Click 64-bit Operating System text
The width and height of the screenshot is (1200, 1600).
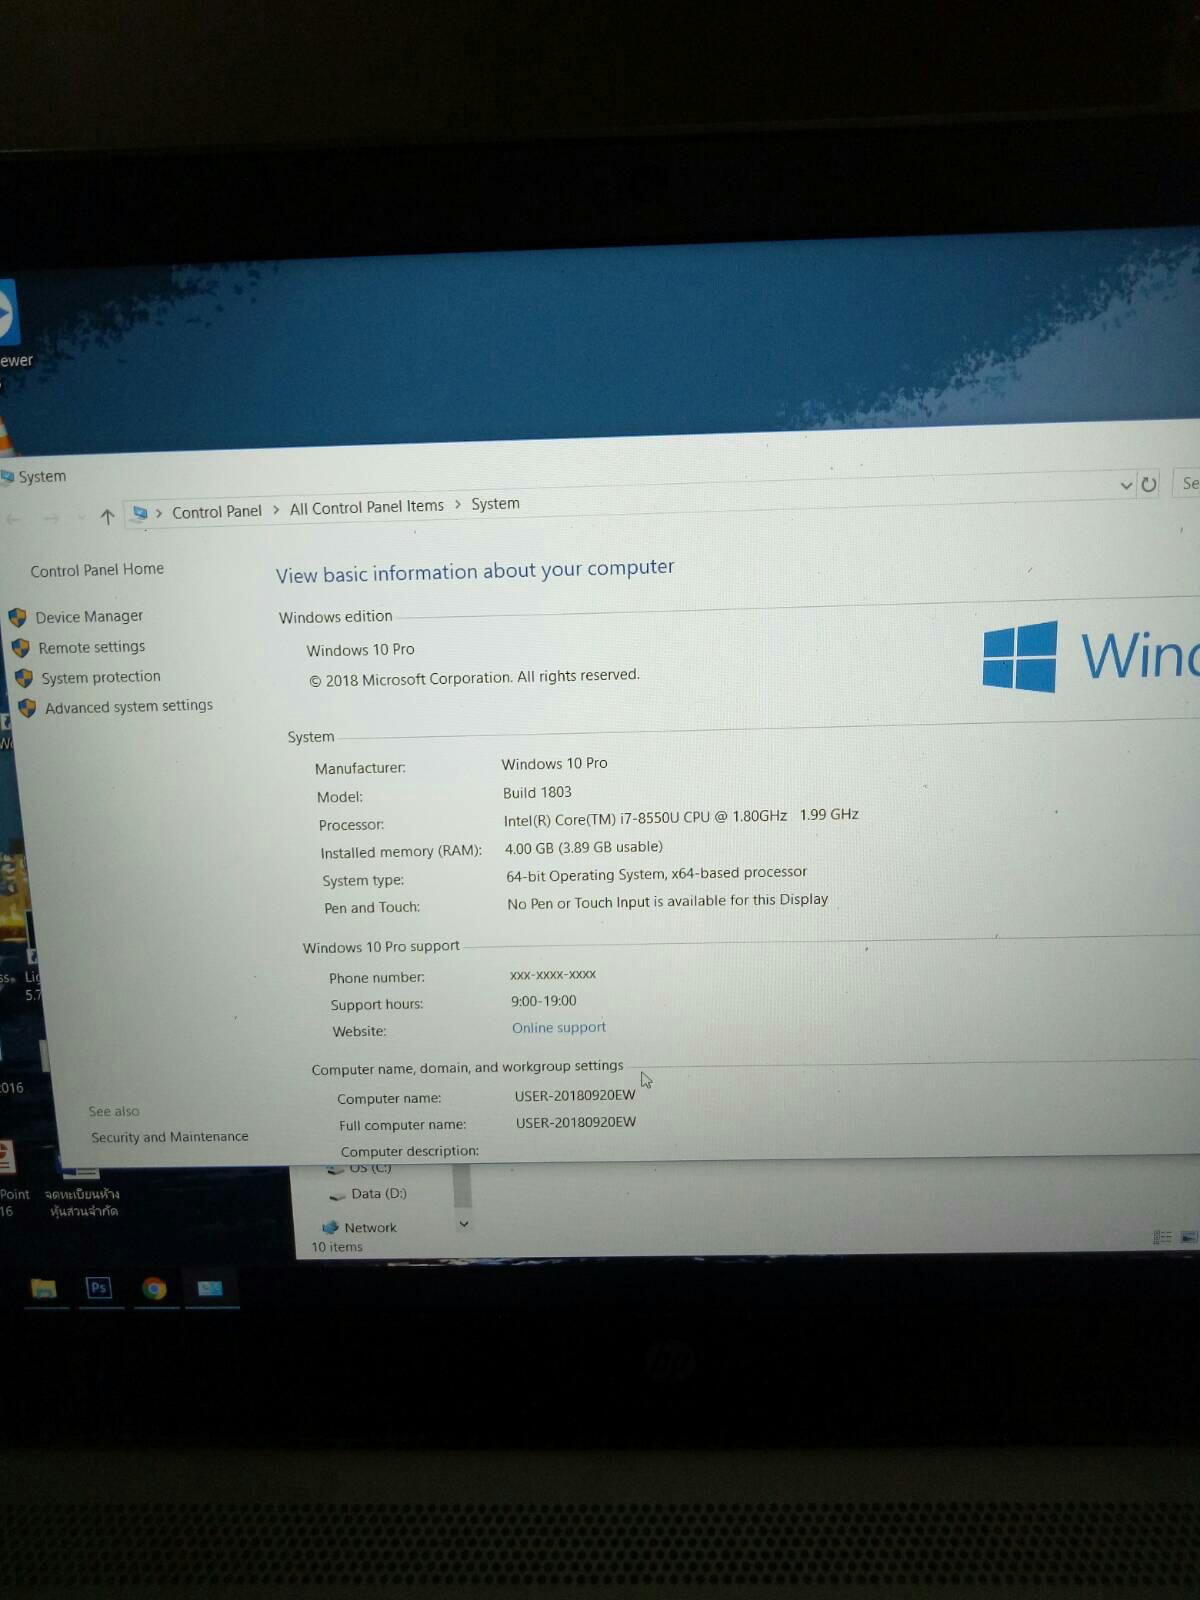[x=656, y=874]
